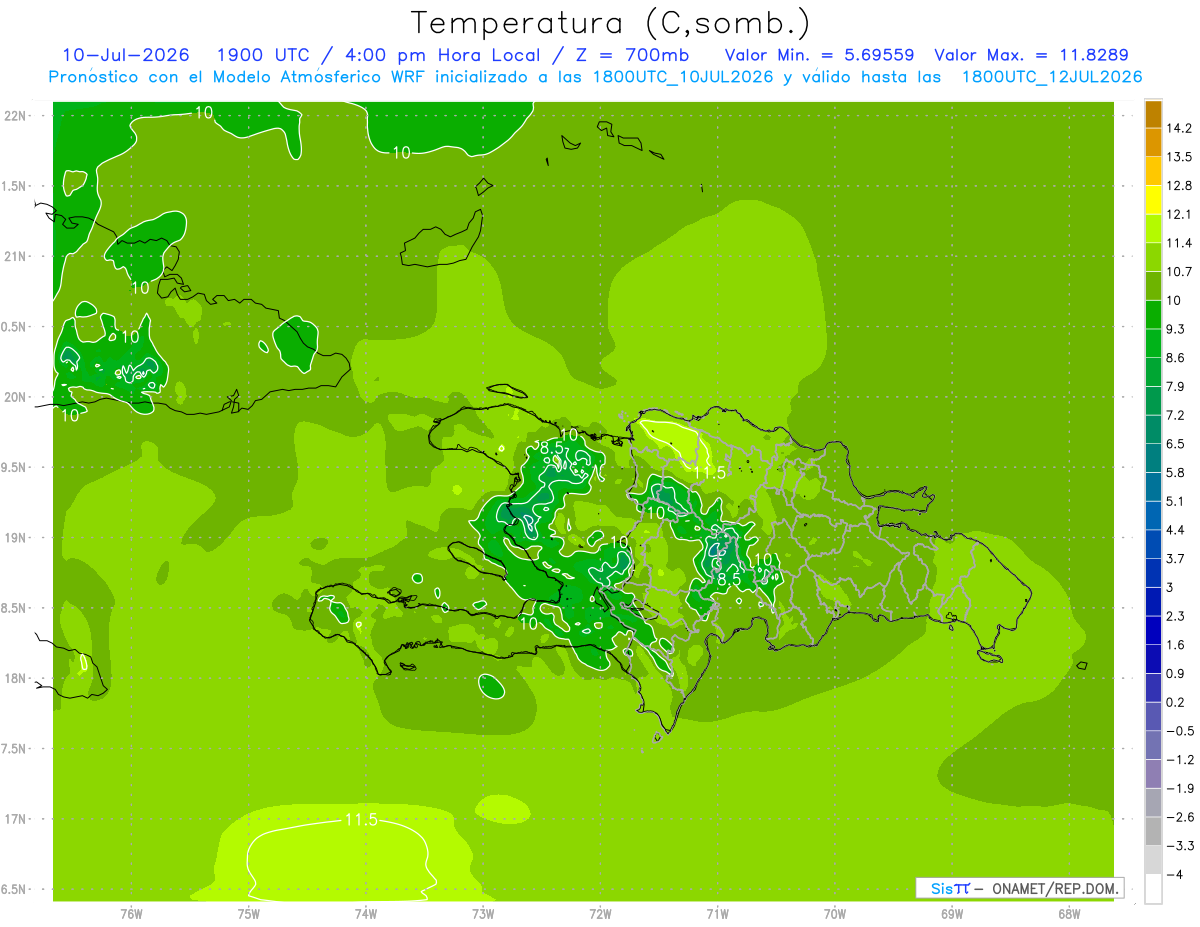Click the latitude label "17N"
Image resolution: width=1200 pixels, height=927 pixels.
17,819
